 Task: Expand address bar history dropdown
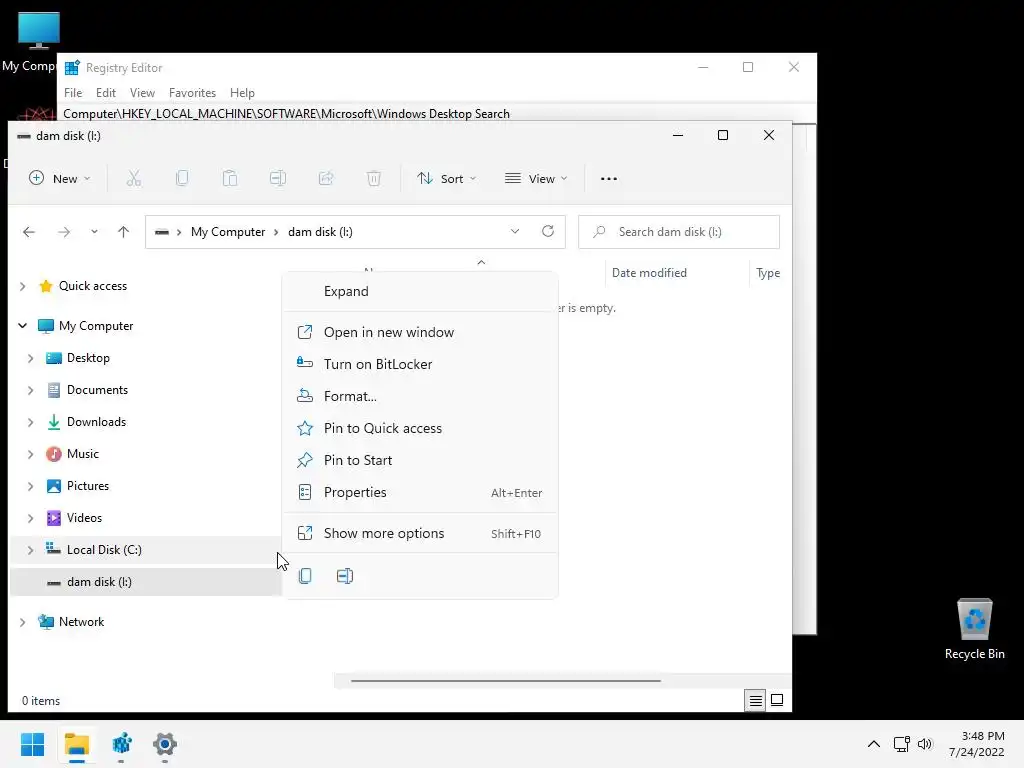(x=515, y=232)
